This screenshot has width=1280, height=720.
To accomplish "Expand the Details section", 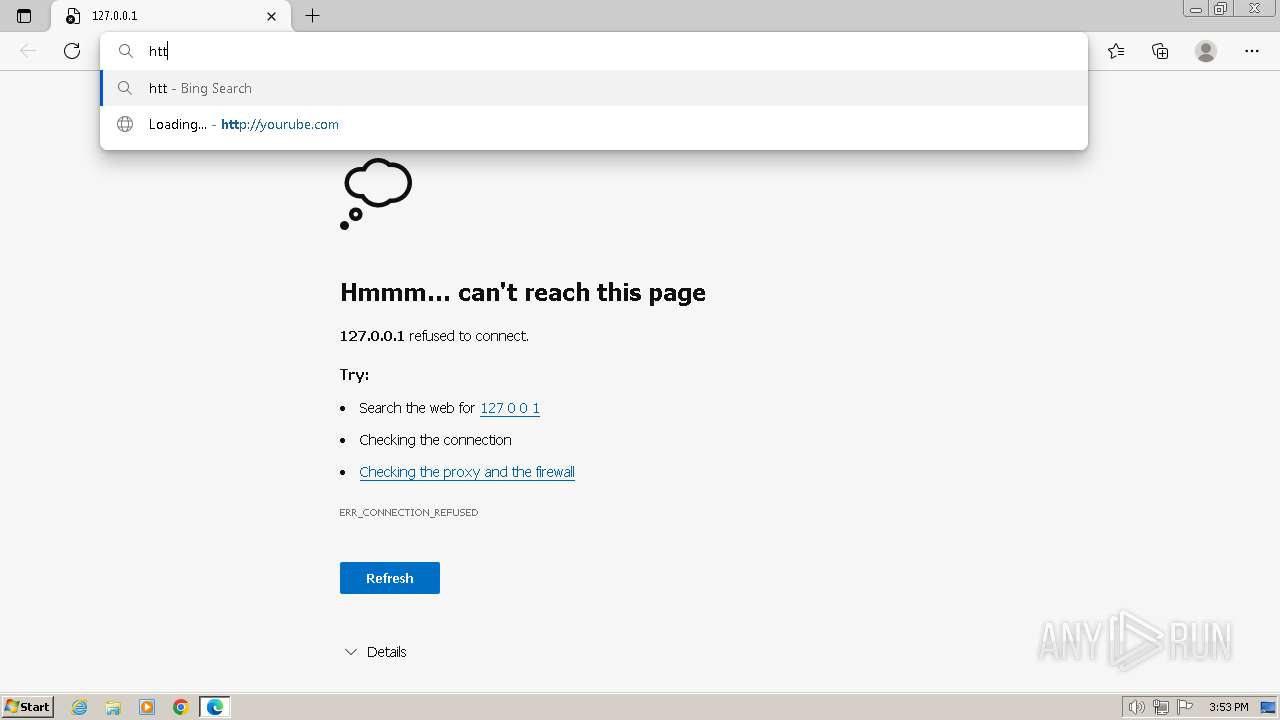I will [375, 652].
